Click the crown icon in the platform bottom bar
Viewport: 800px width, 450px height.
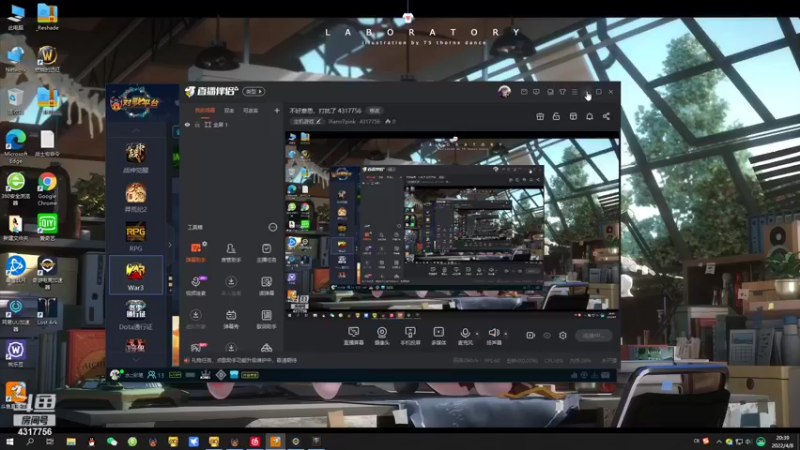205,375
